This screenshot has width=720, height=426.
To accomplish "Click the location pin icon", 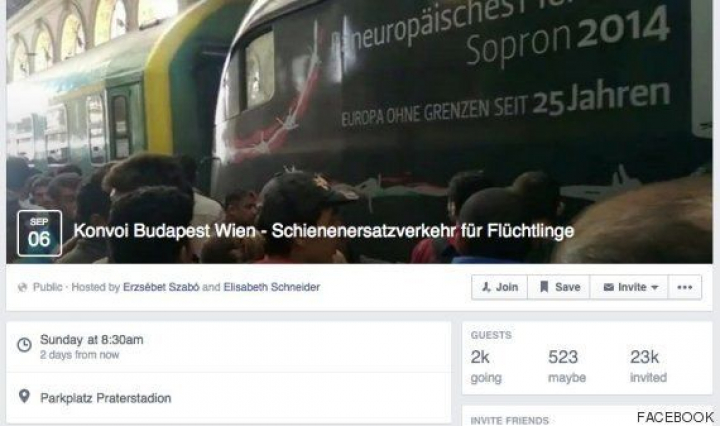I will pos(24,396).
